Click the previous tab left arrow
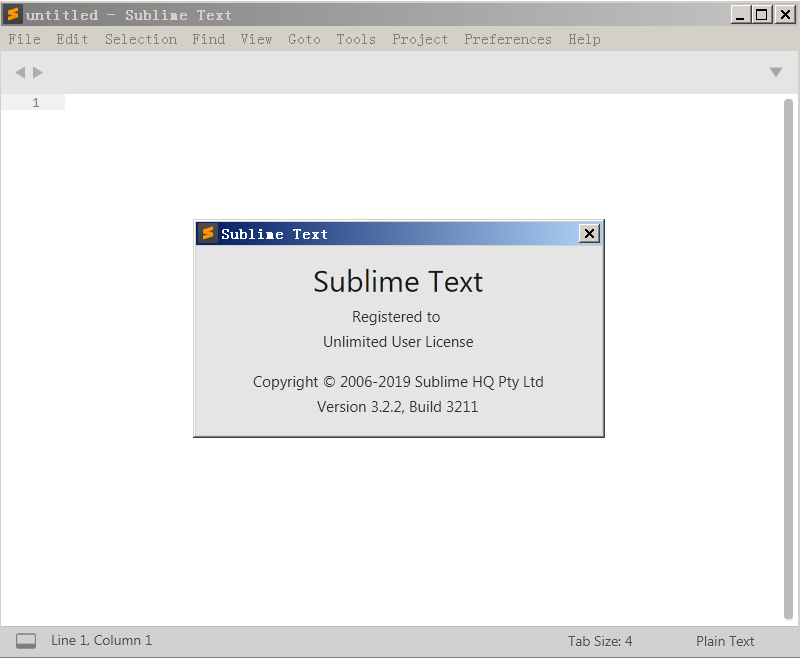800x658 pixels. click(x=20, y=72)
